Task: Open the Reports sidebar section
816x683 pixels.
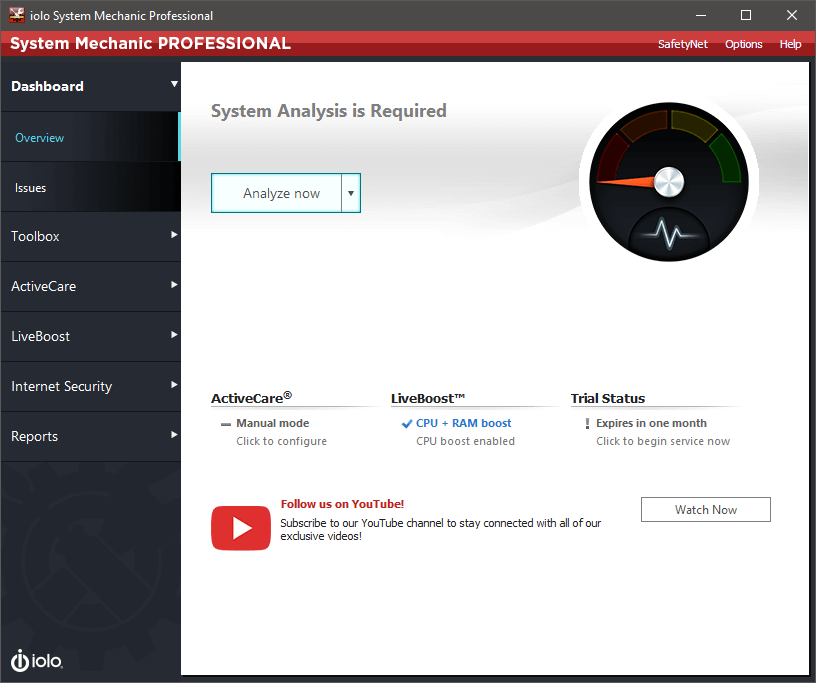Action: pyautogui.click(x=90, y=436)
